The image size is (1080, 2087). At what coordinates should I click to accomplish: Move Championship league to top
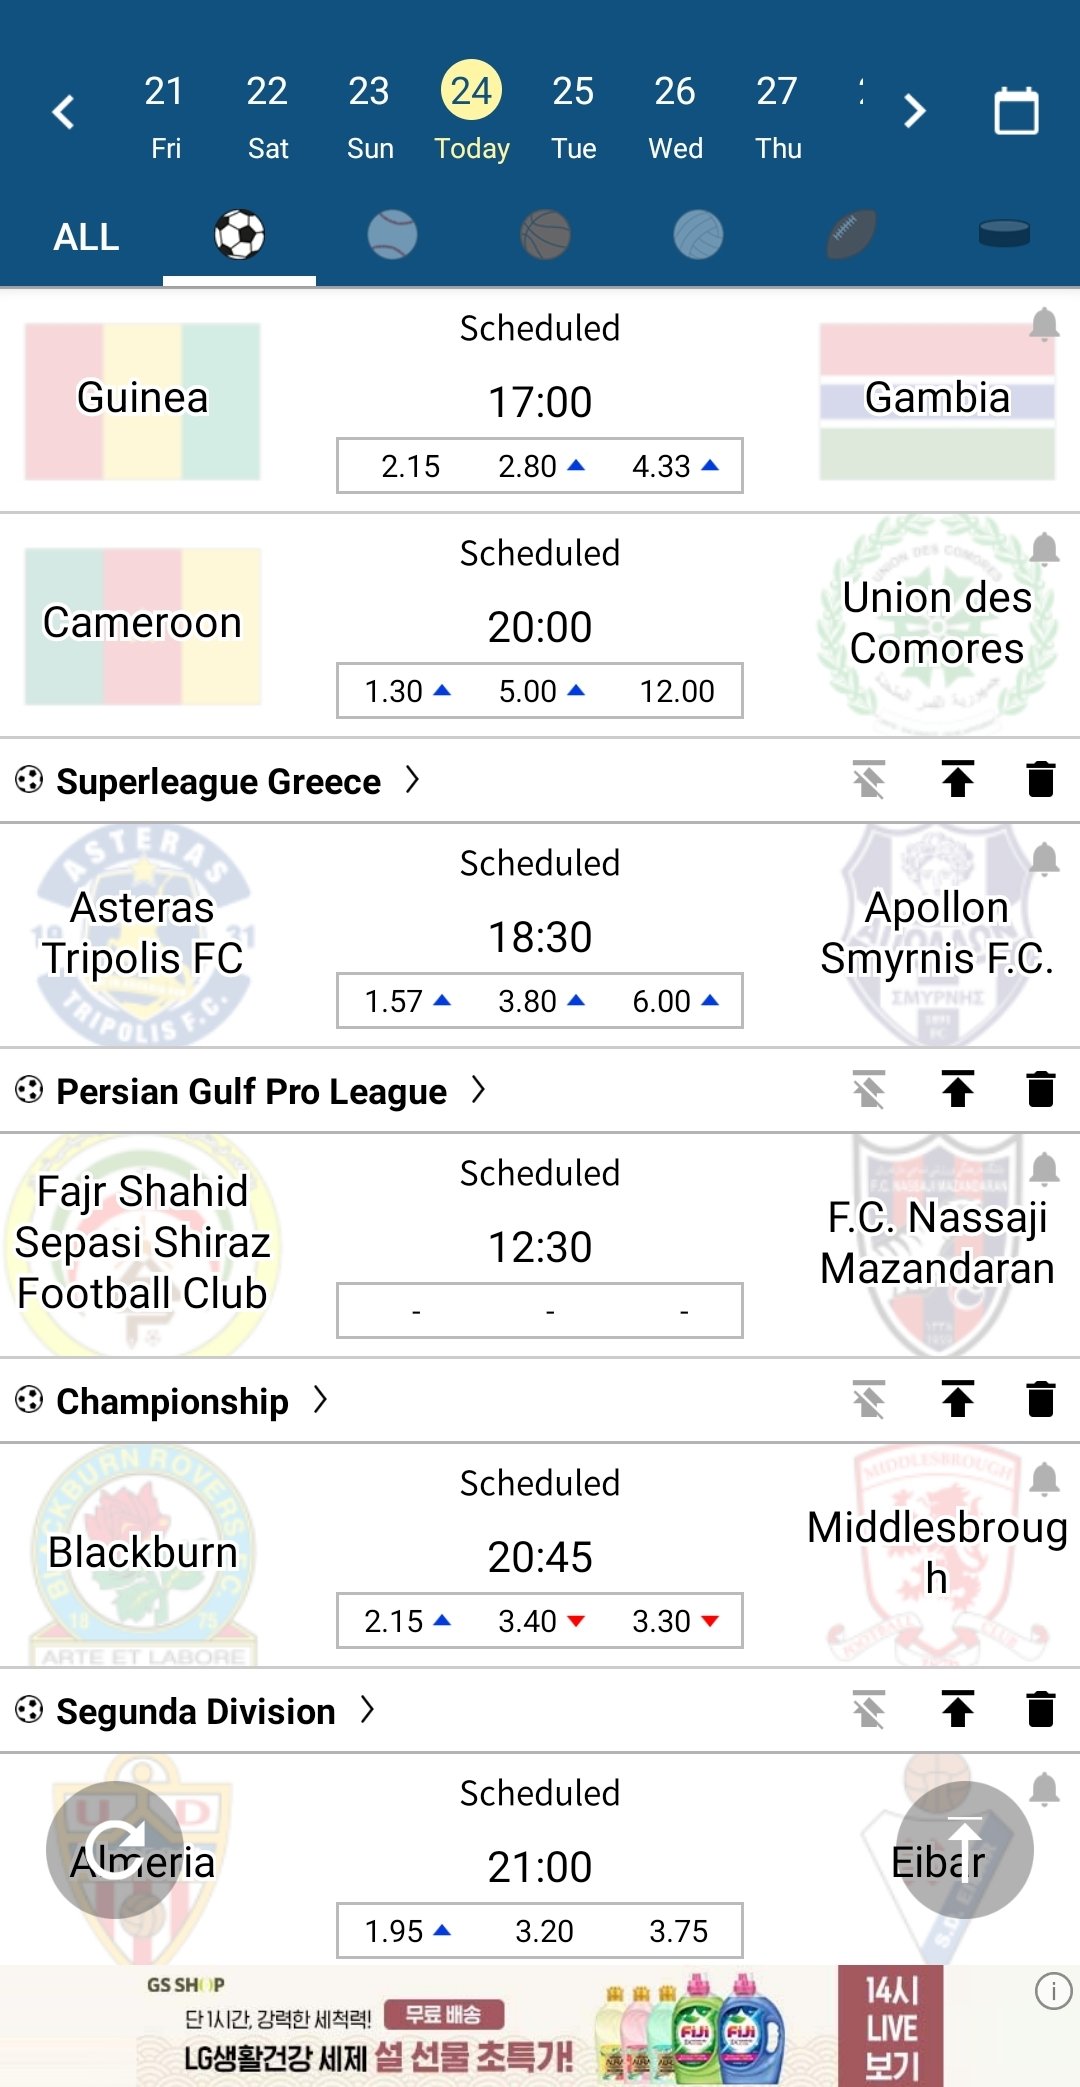click(958, 1400)
